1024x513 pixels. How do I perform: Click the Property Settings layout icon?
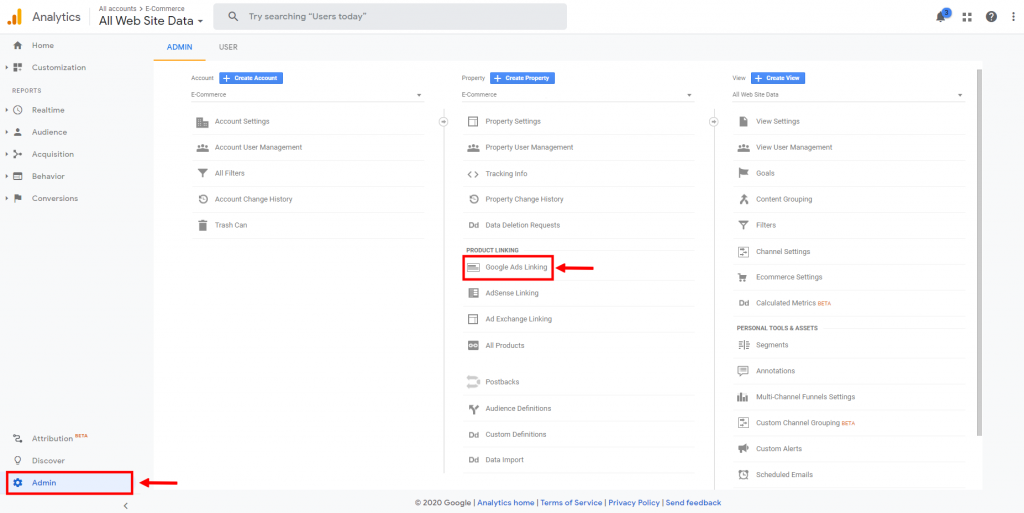[473, 121]
